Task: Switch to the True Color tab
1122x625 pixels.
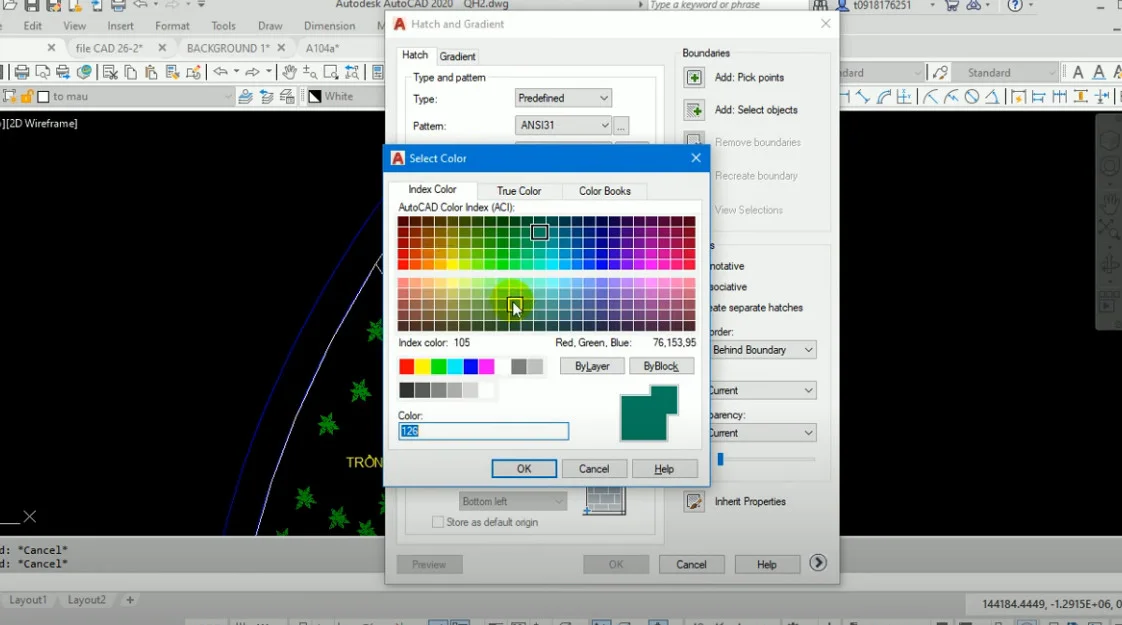Action: click(x=519, y=191)
